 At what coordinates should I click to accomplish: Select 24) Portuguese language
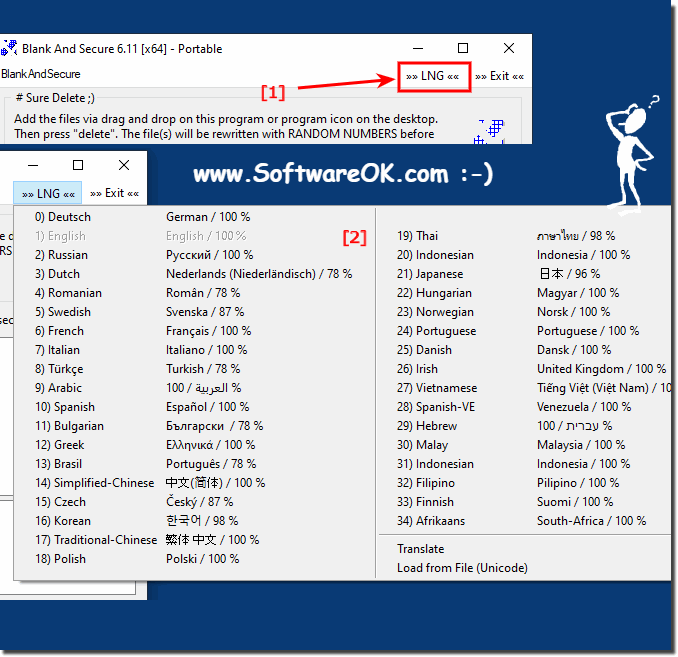524,331
